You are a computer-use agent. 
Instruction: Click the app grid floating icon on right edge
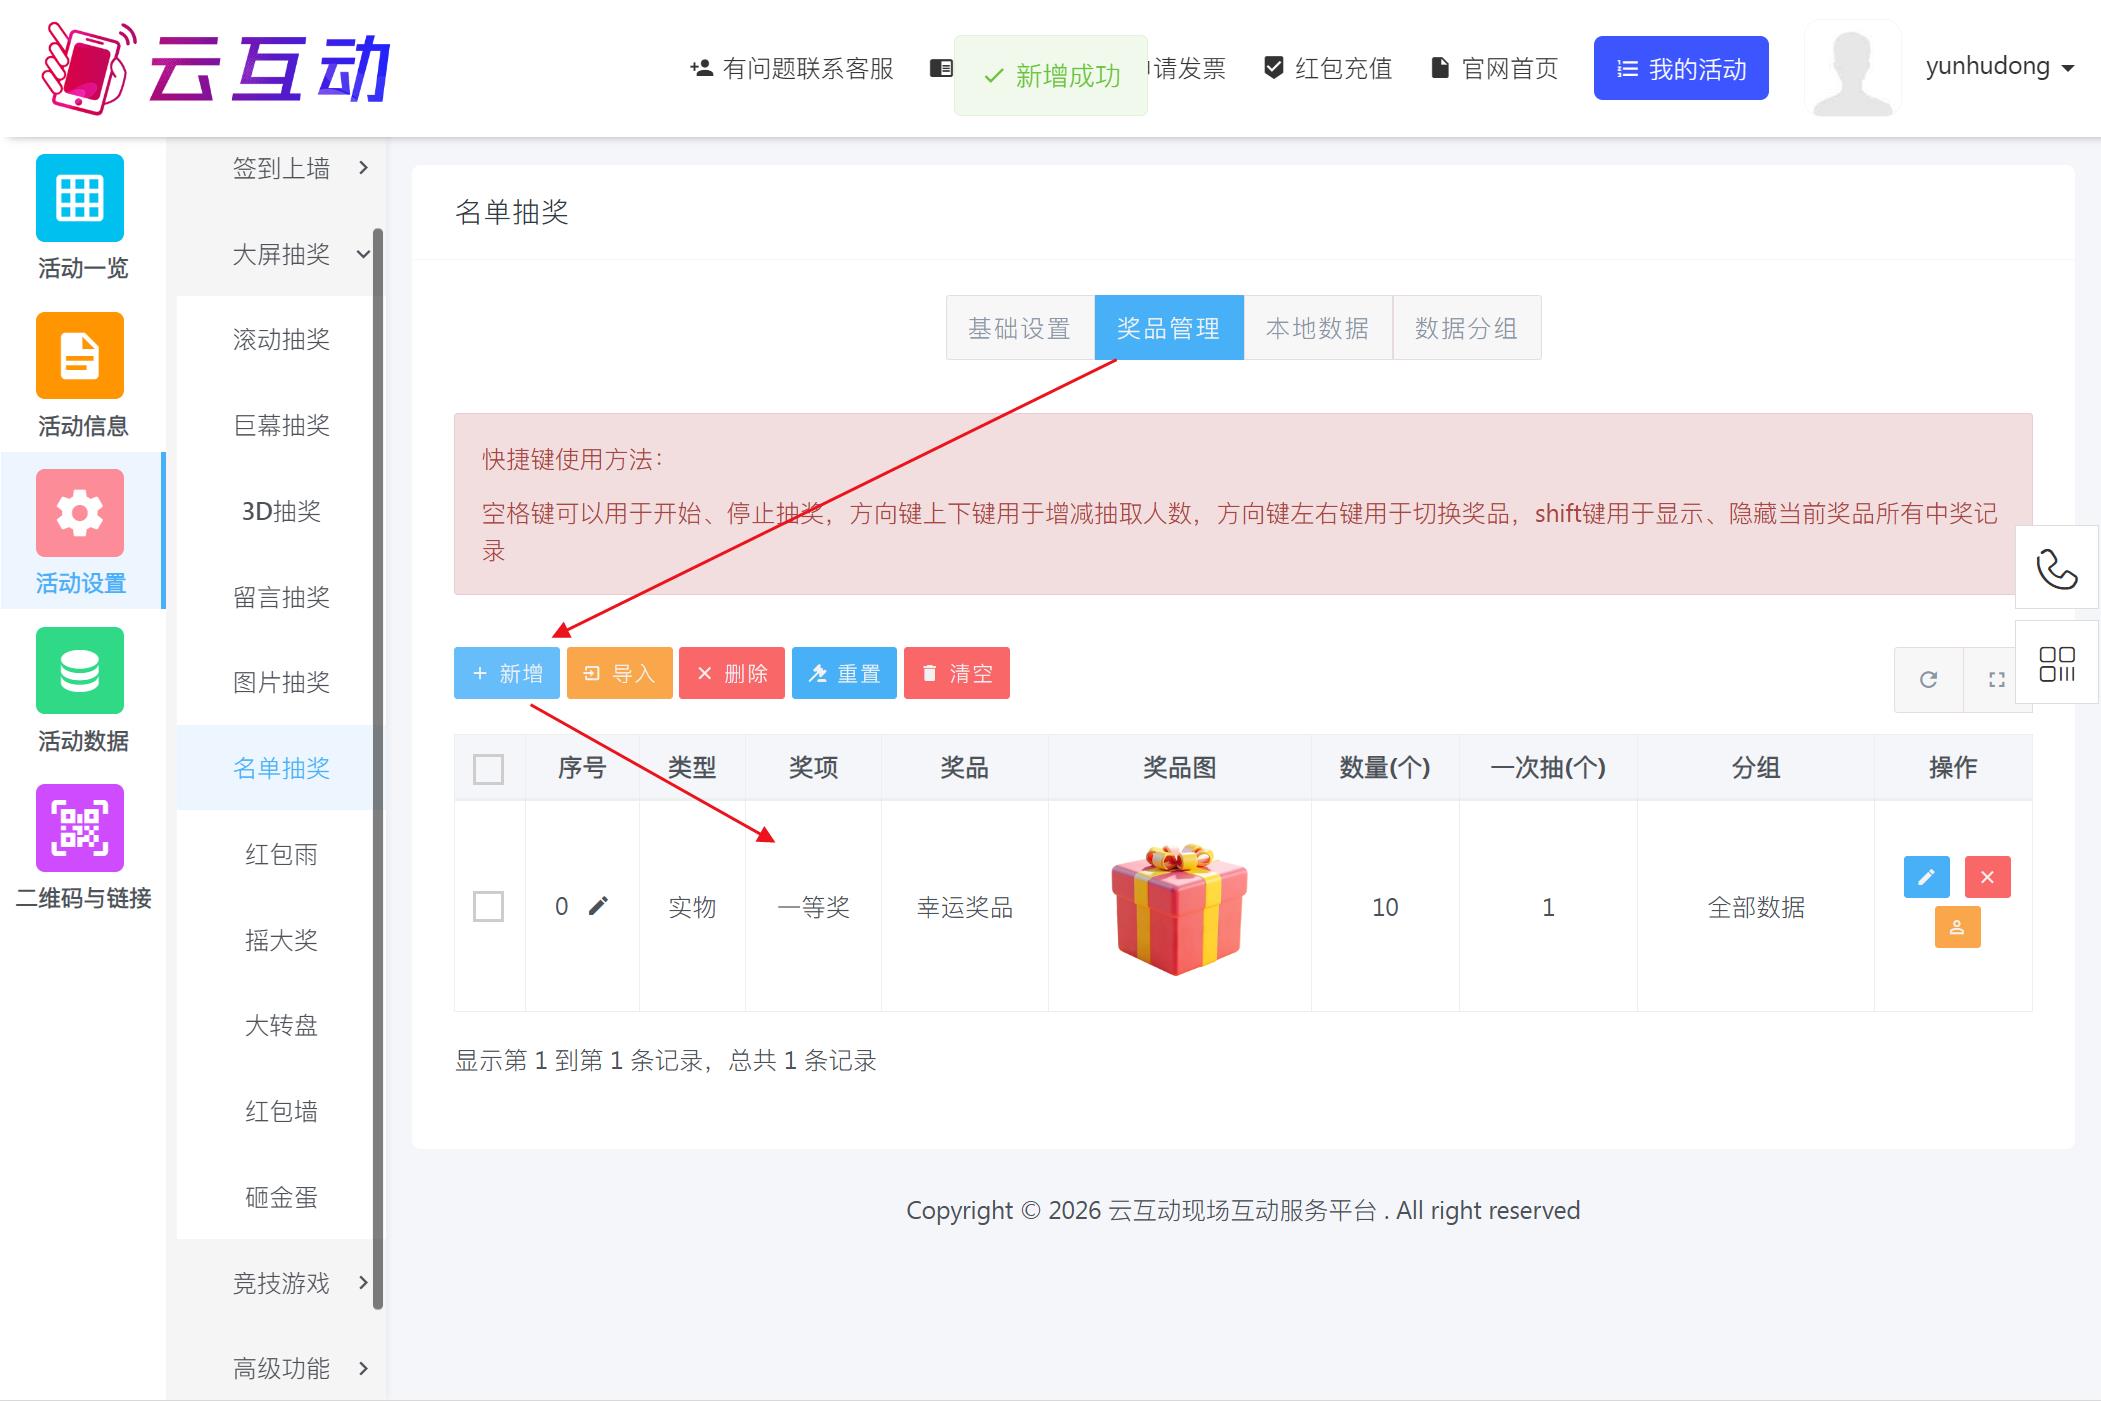(x=2057, y=663)
